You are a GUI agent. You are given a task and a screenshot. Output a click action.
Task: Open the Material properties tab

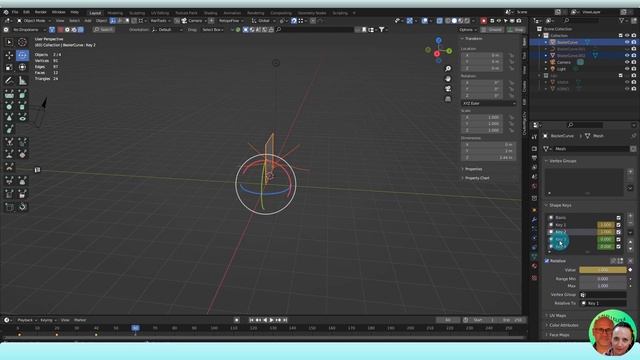[x=534, y=266]
